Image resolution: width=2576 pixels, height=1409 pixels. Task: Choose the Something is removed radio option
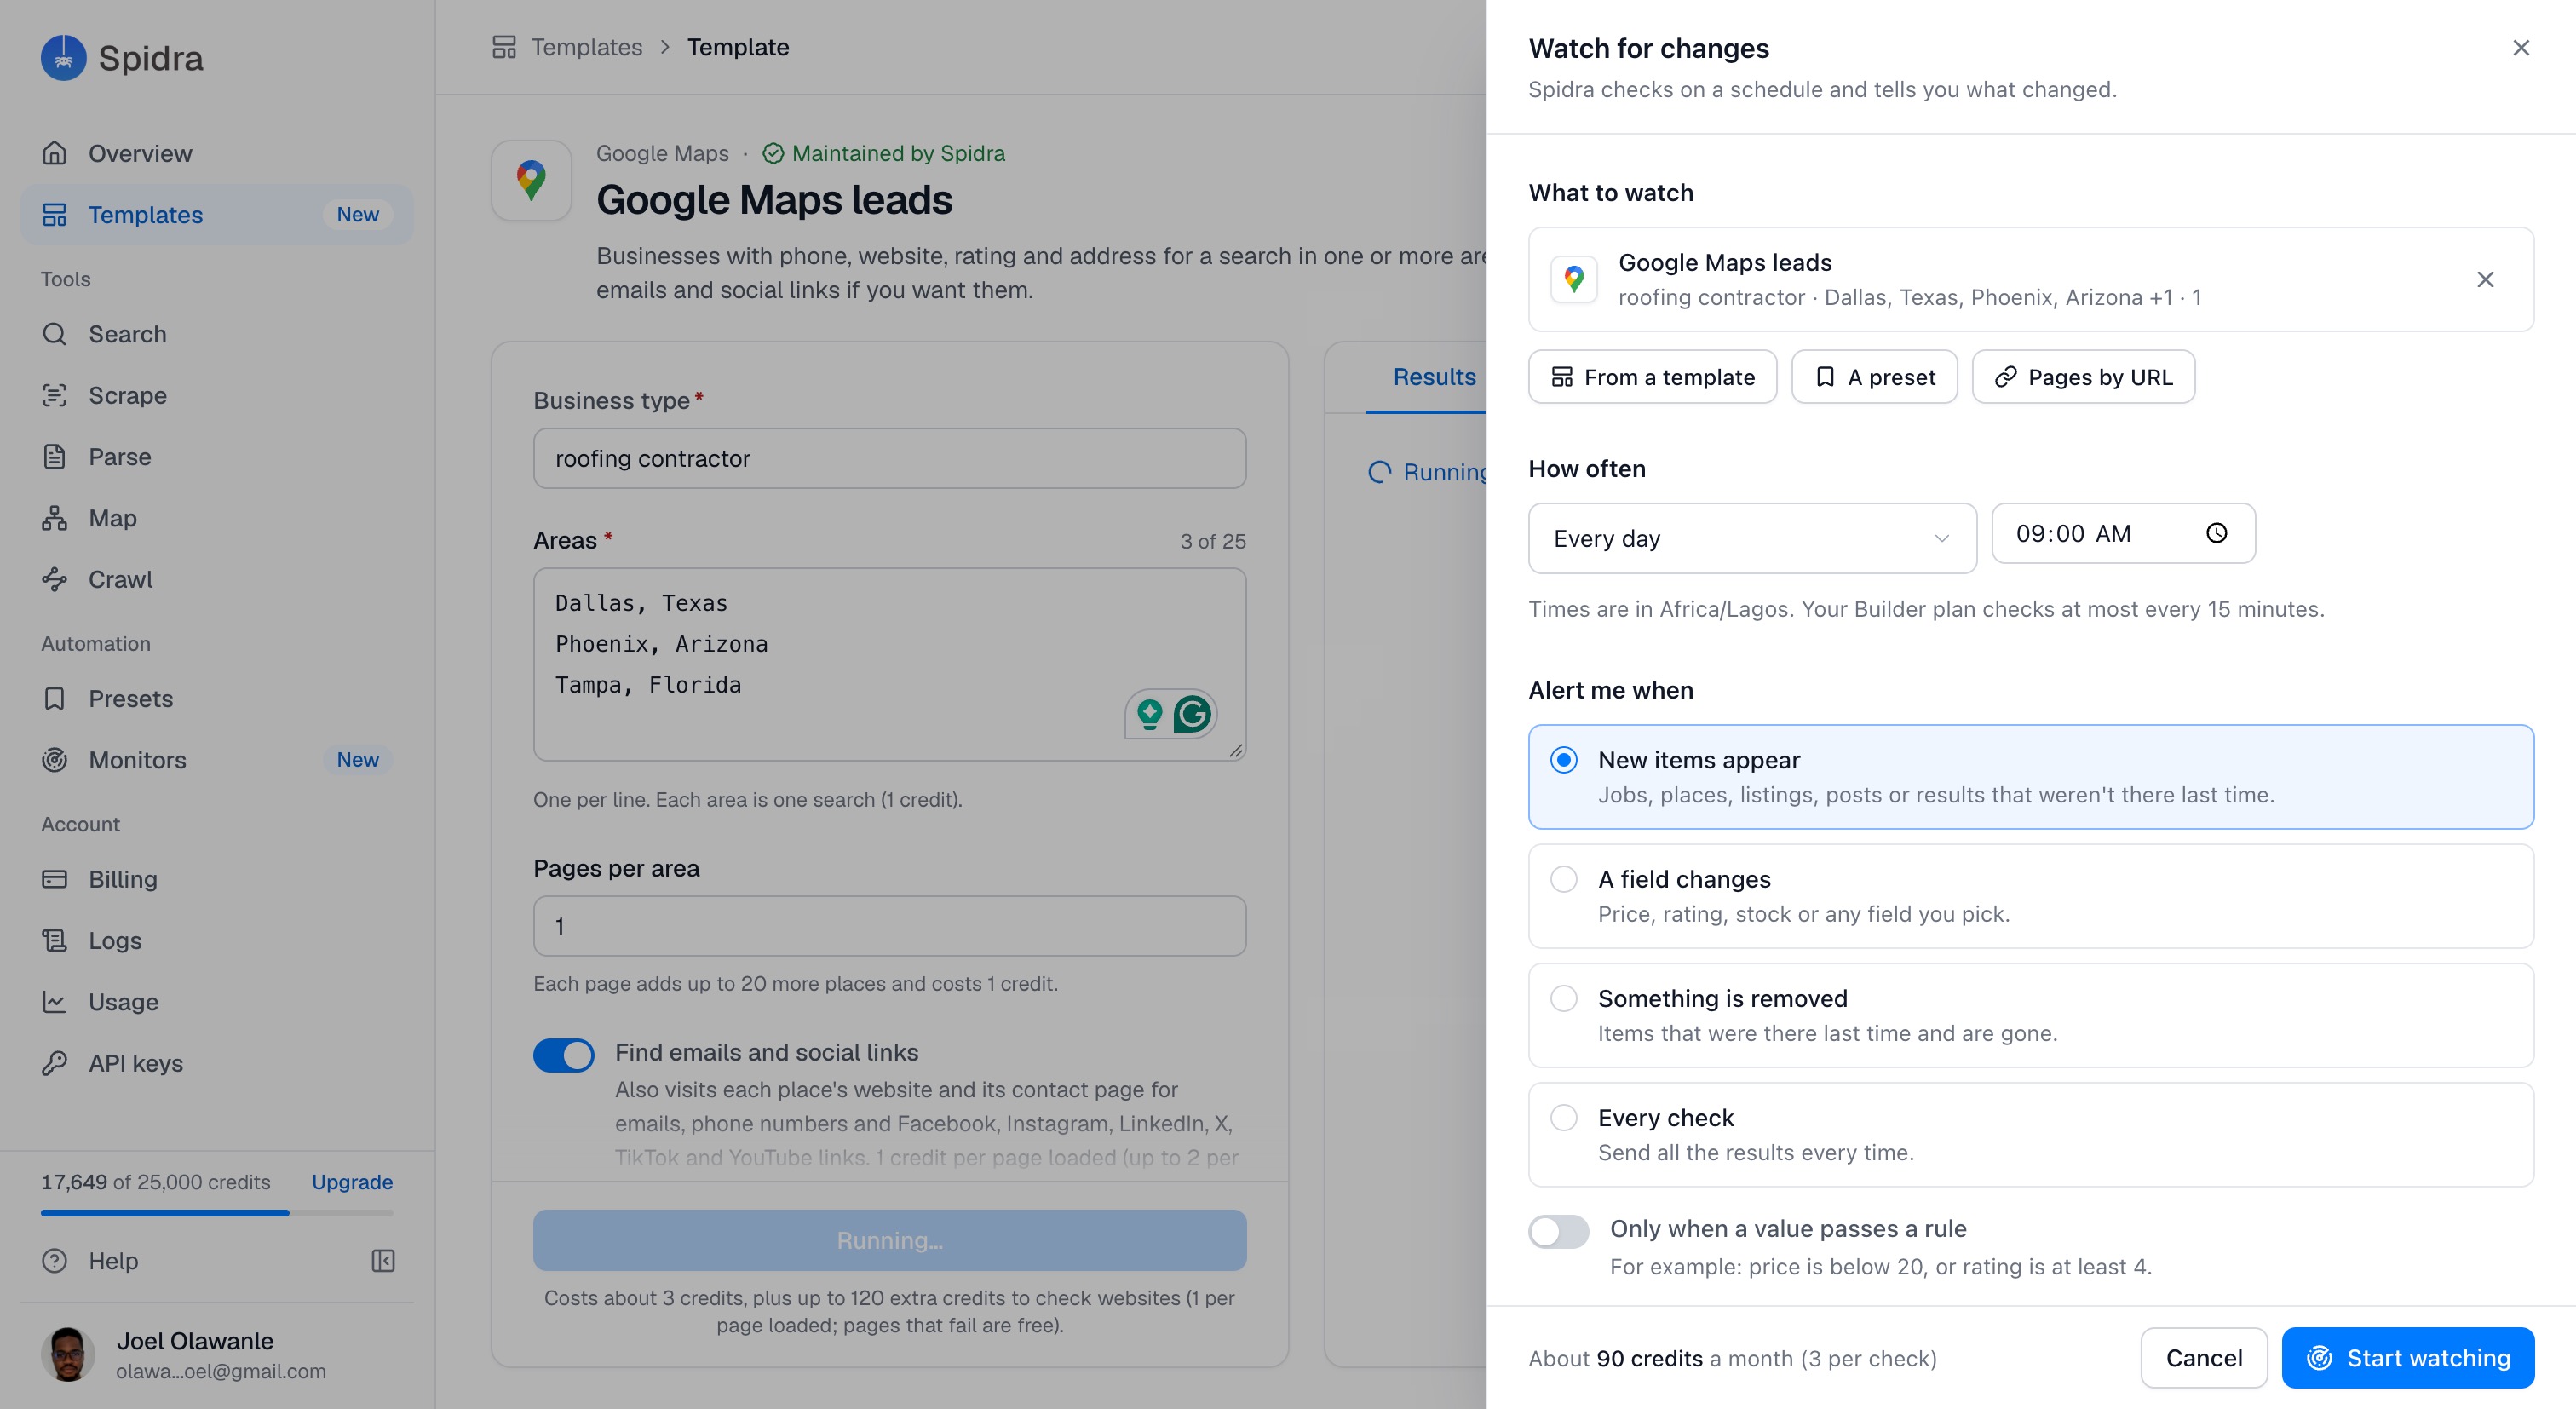1563,998
